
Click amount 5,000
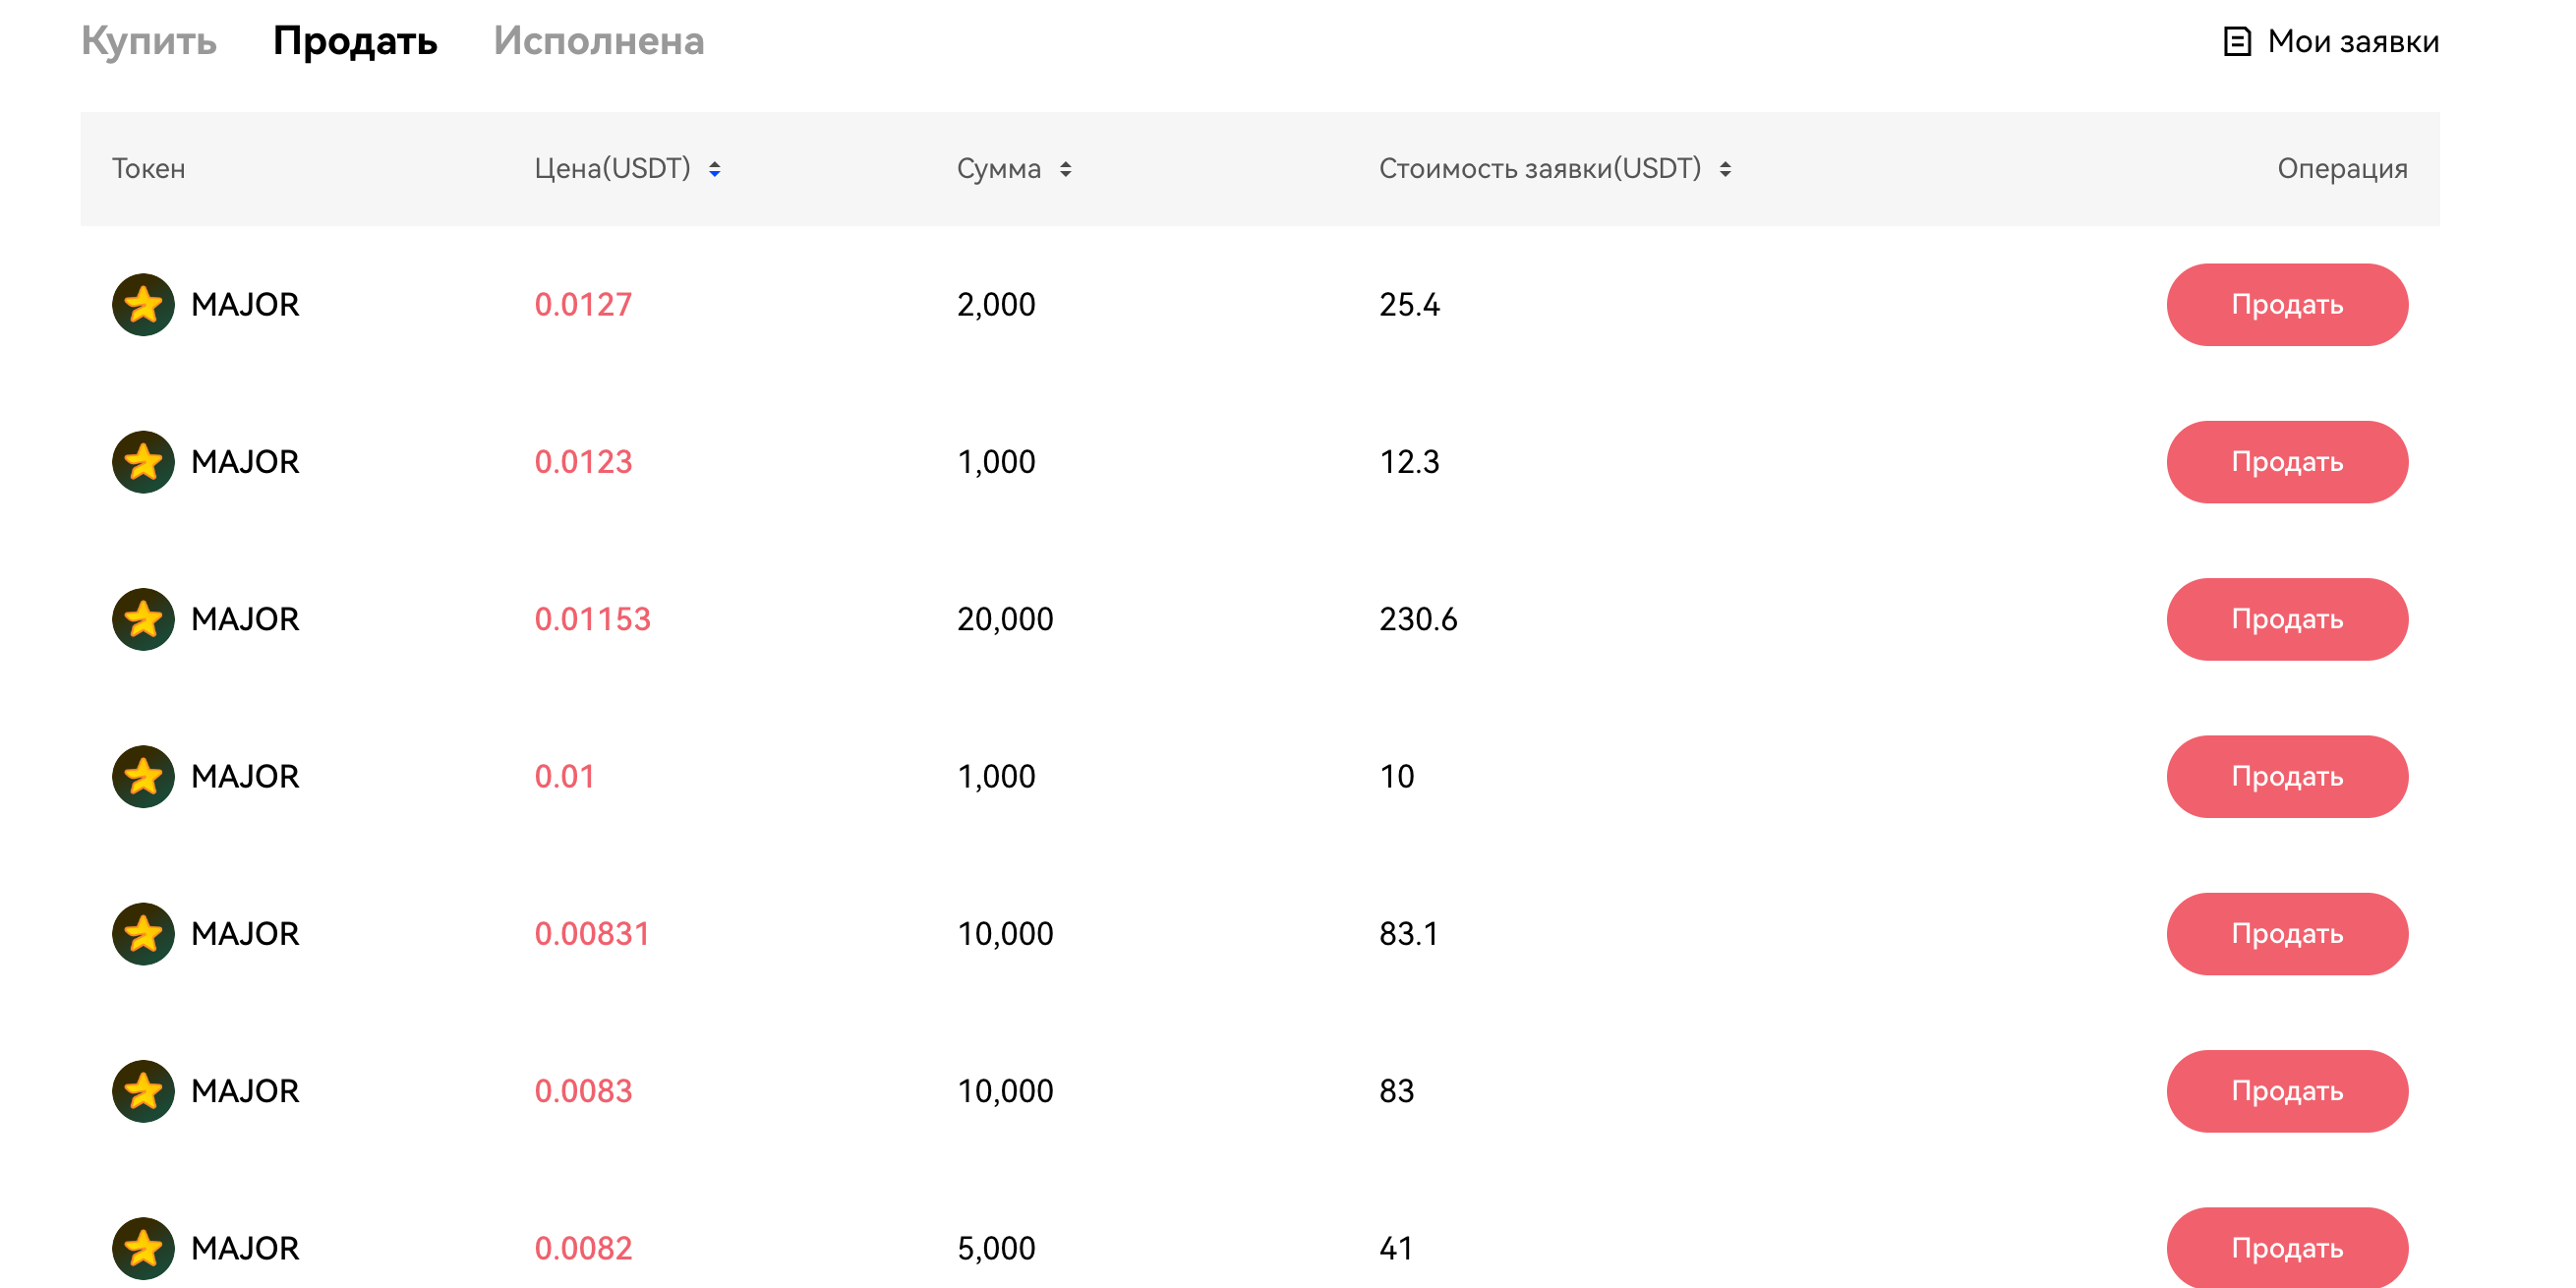pyautogui.click(x=996, y=1247)
